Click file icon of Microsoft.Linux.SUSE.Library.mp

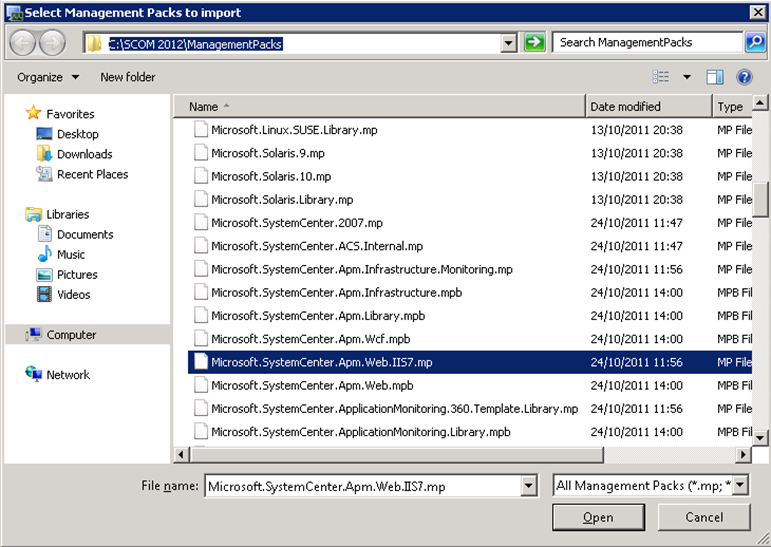click(x=201, y=130)
